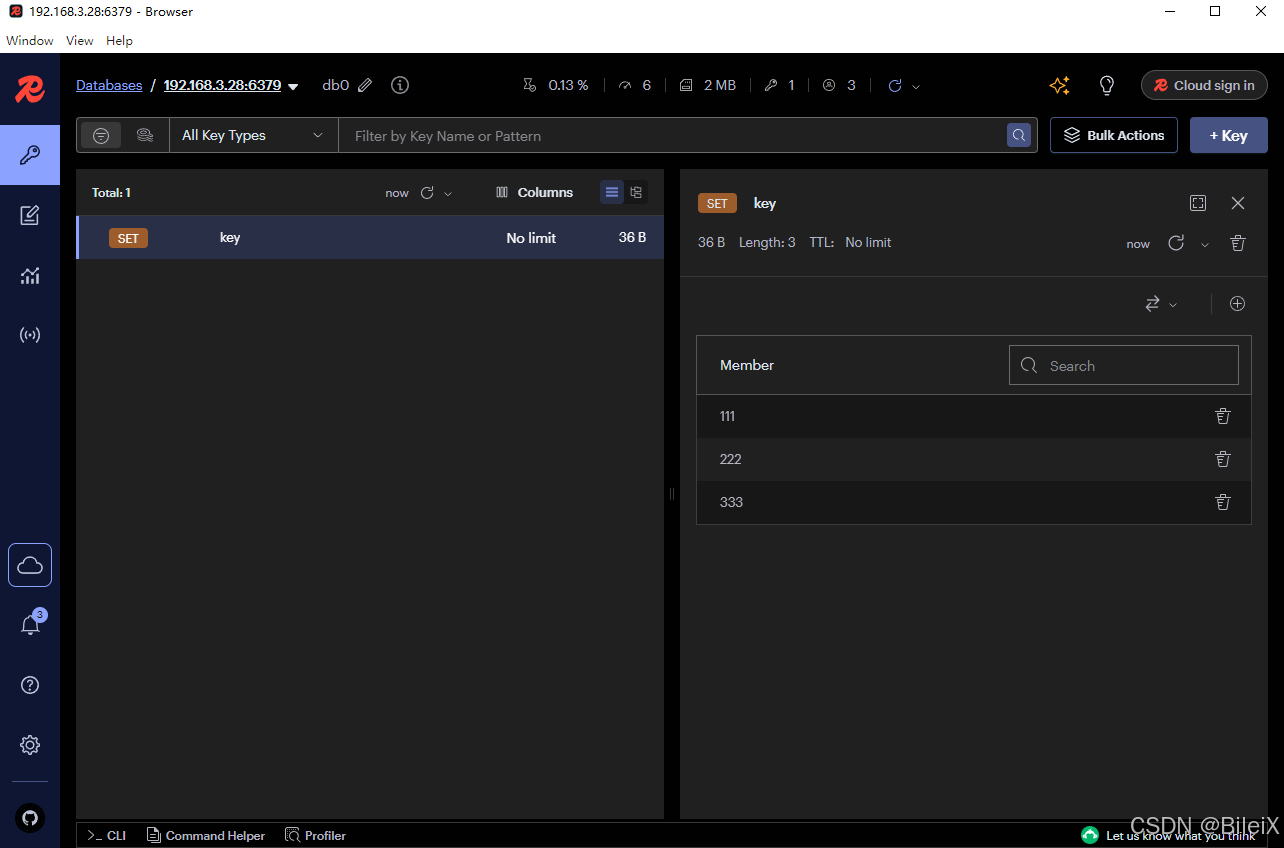Image resolution: width=1284 pixels, height=848 pixels.
Task: Open auto-refresh dropdown in key details
Action: pyautogui.click(x=1205, y=243)
